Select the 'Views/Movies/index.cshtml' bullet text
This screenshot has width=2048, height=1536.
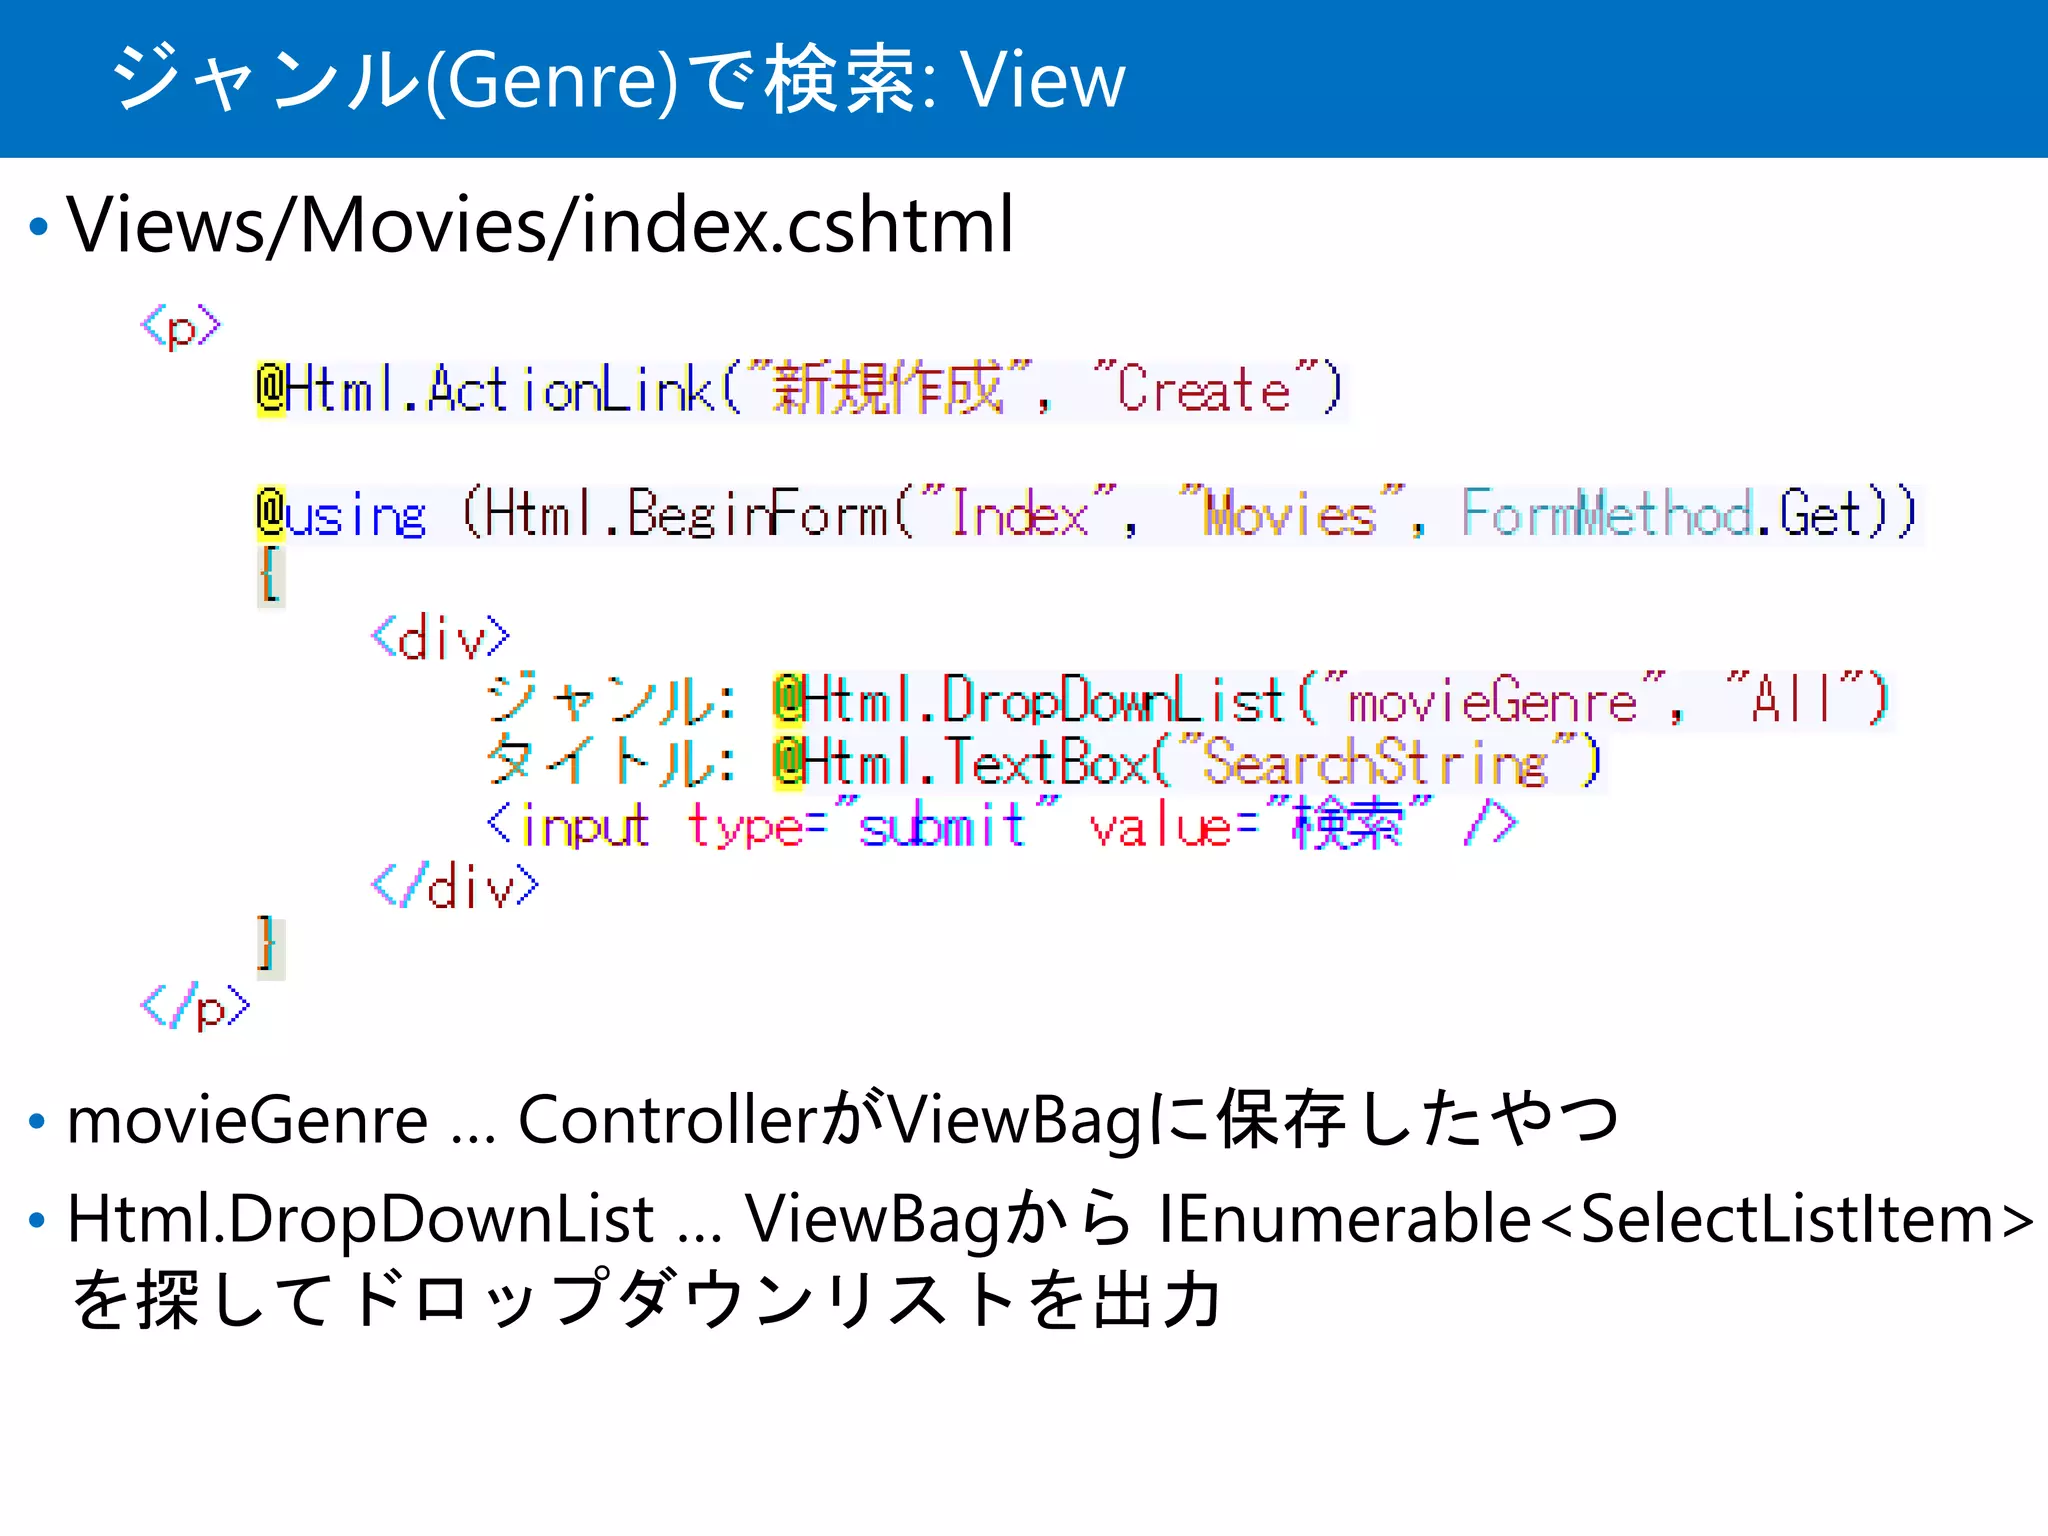click(x=541, y=225)
